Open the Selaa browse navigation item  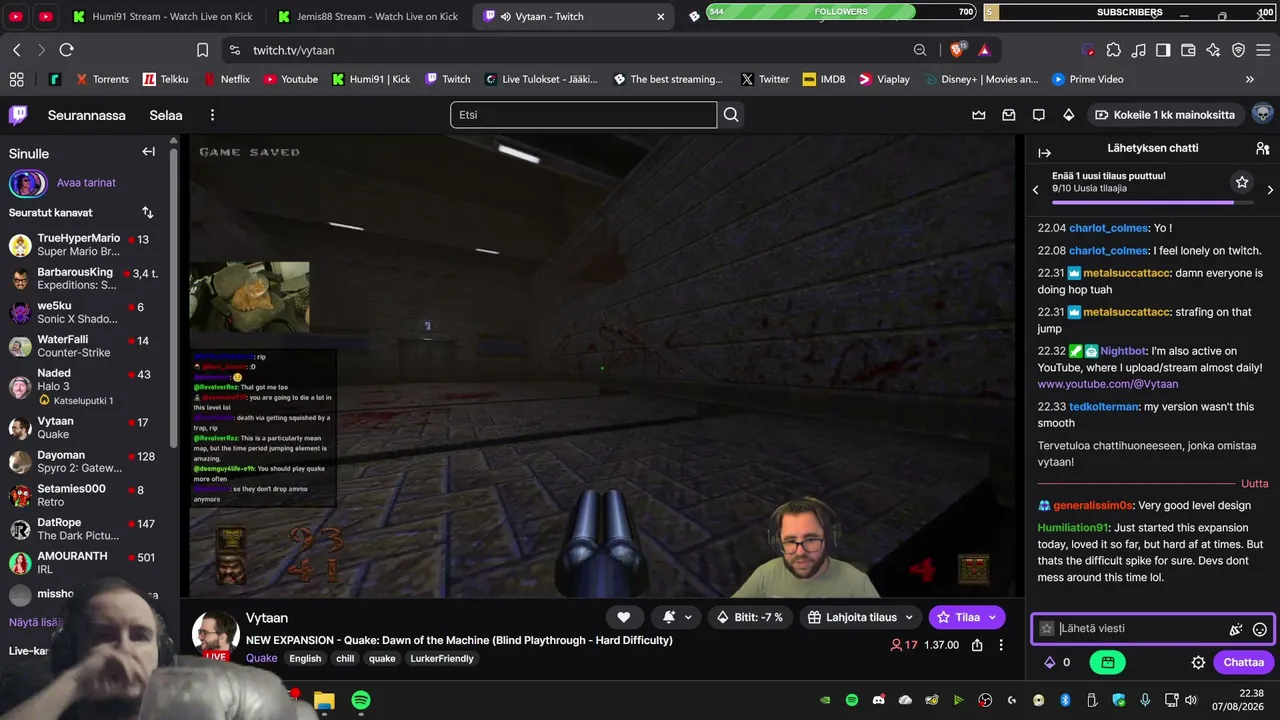pyautogui.click(x=166, y=115)
